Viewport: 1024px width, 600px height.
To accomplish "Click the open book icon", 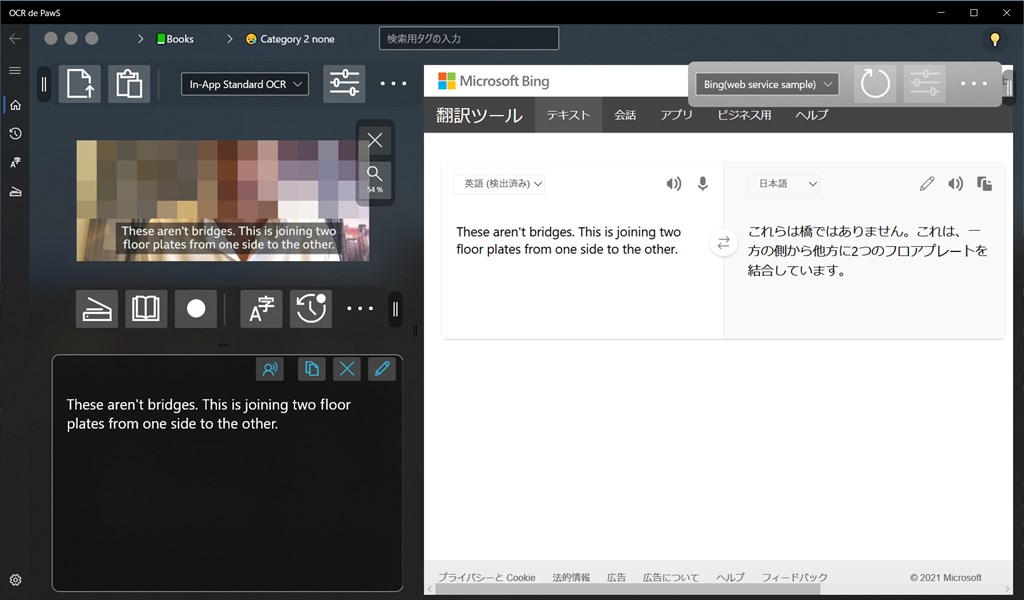I will click(146, 309).
